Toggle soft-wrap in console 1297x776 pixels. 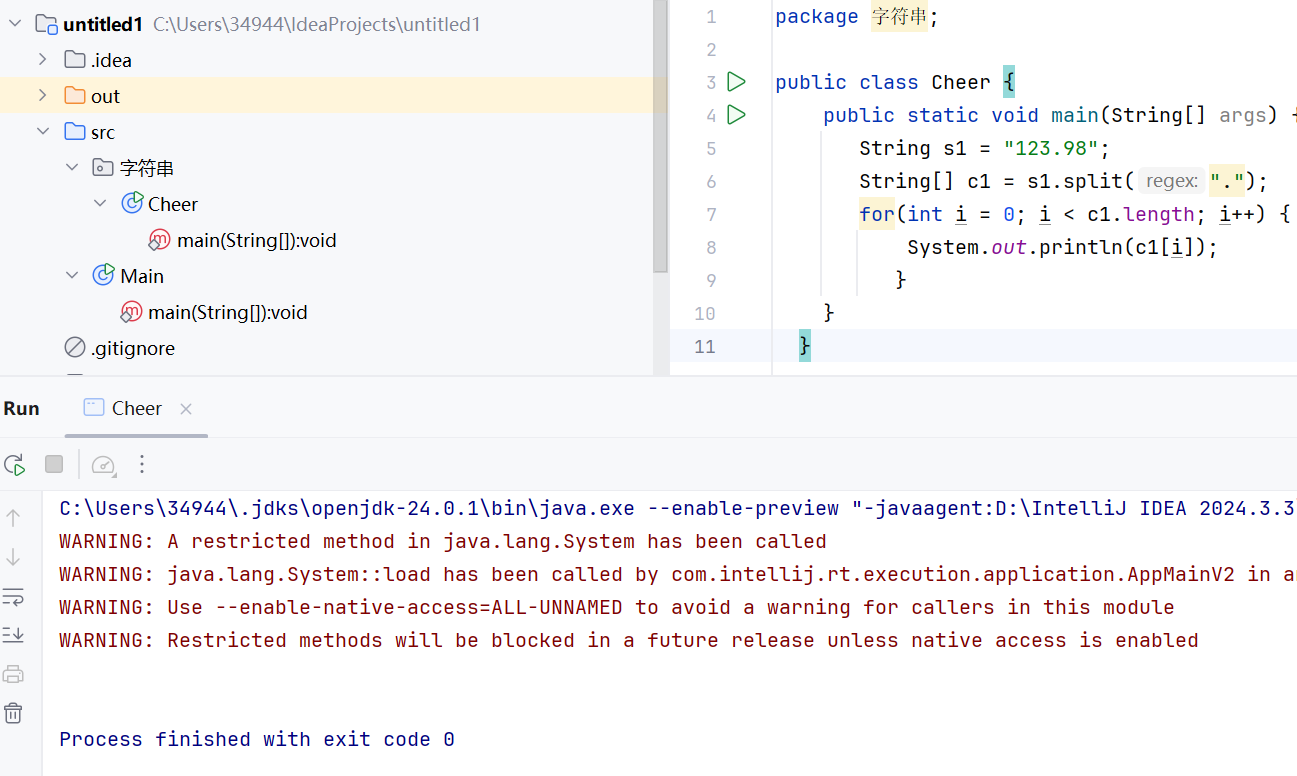tap(13, 597)
